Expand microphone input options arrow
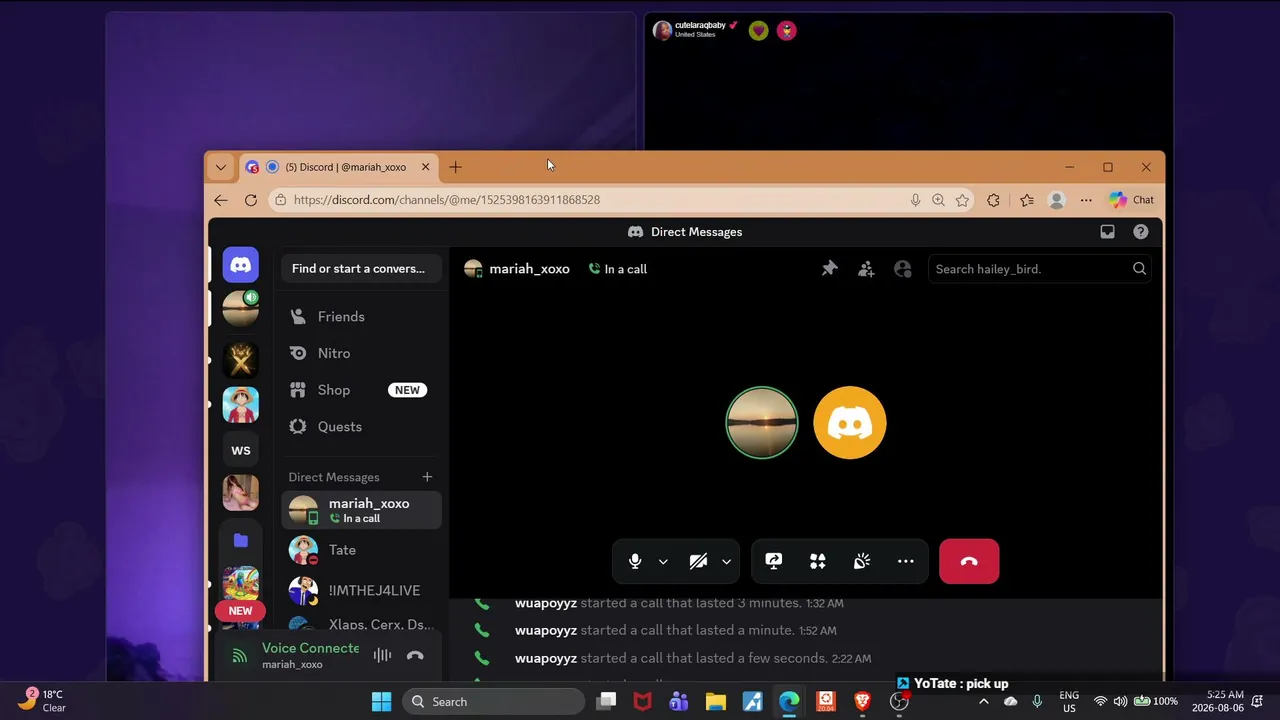Screen dimensions: 1280x720 pos(663,562)
